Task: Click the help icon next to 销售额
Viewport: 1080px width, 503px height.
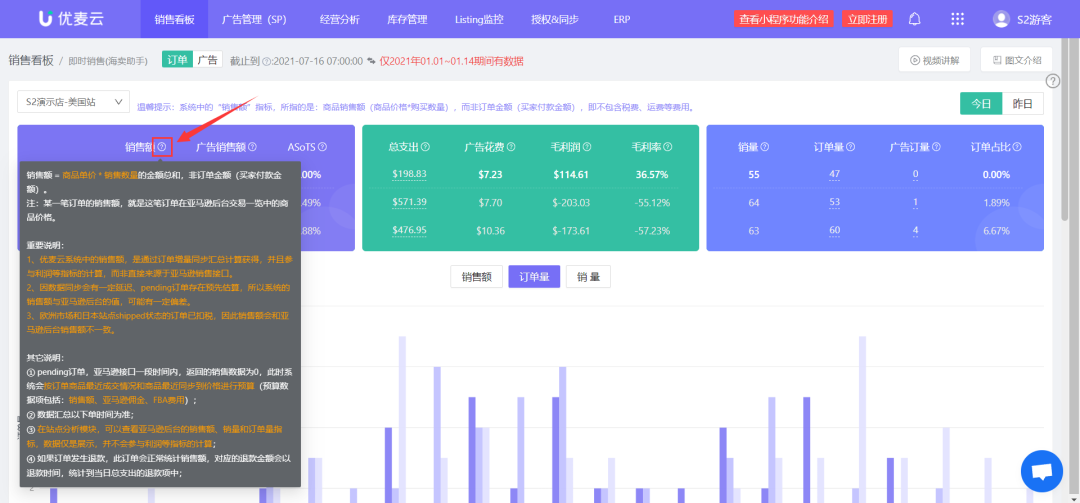Action: tap(162, 147)
